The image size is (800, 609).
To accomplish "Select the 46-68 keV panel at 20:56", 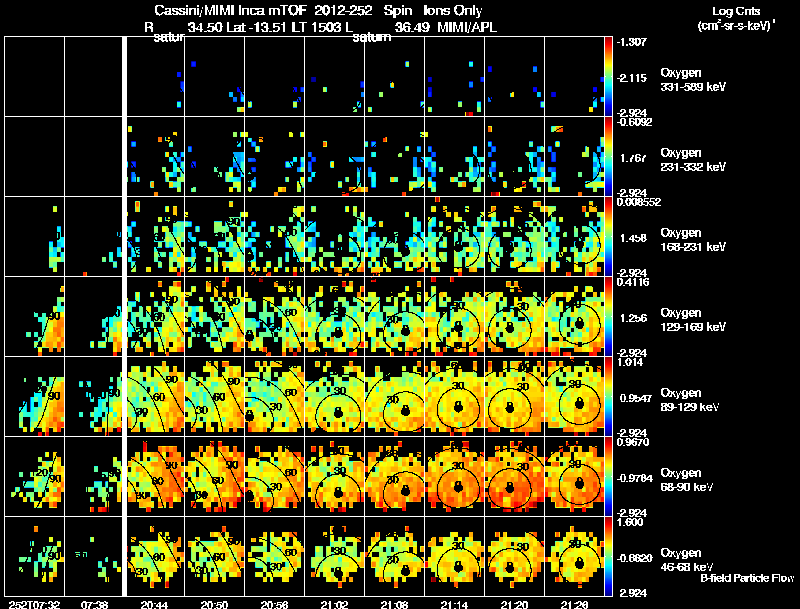I will click(x=274, y=557).
